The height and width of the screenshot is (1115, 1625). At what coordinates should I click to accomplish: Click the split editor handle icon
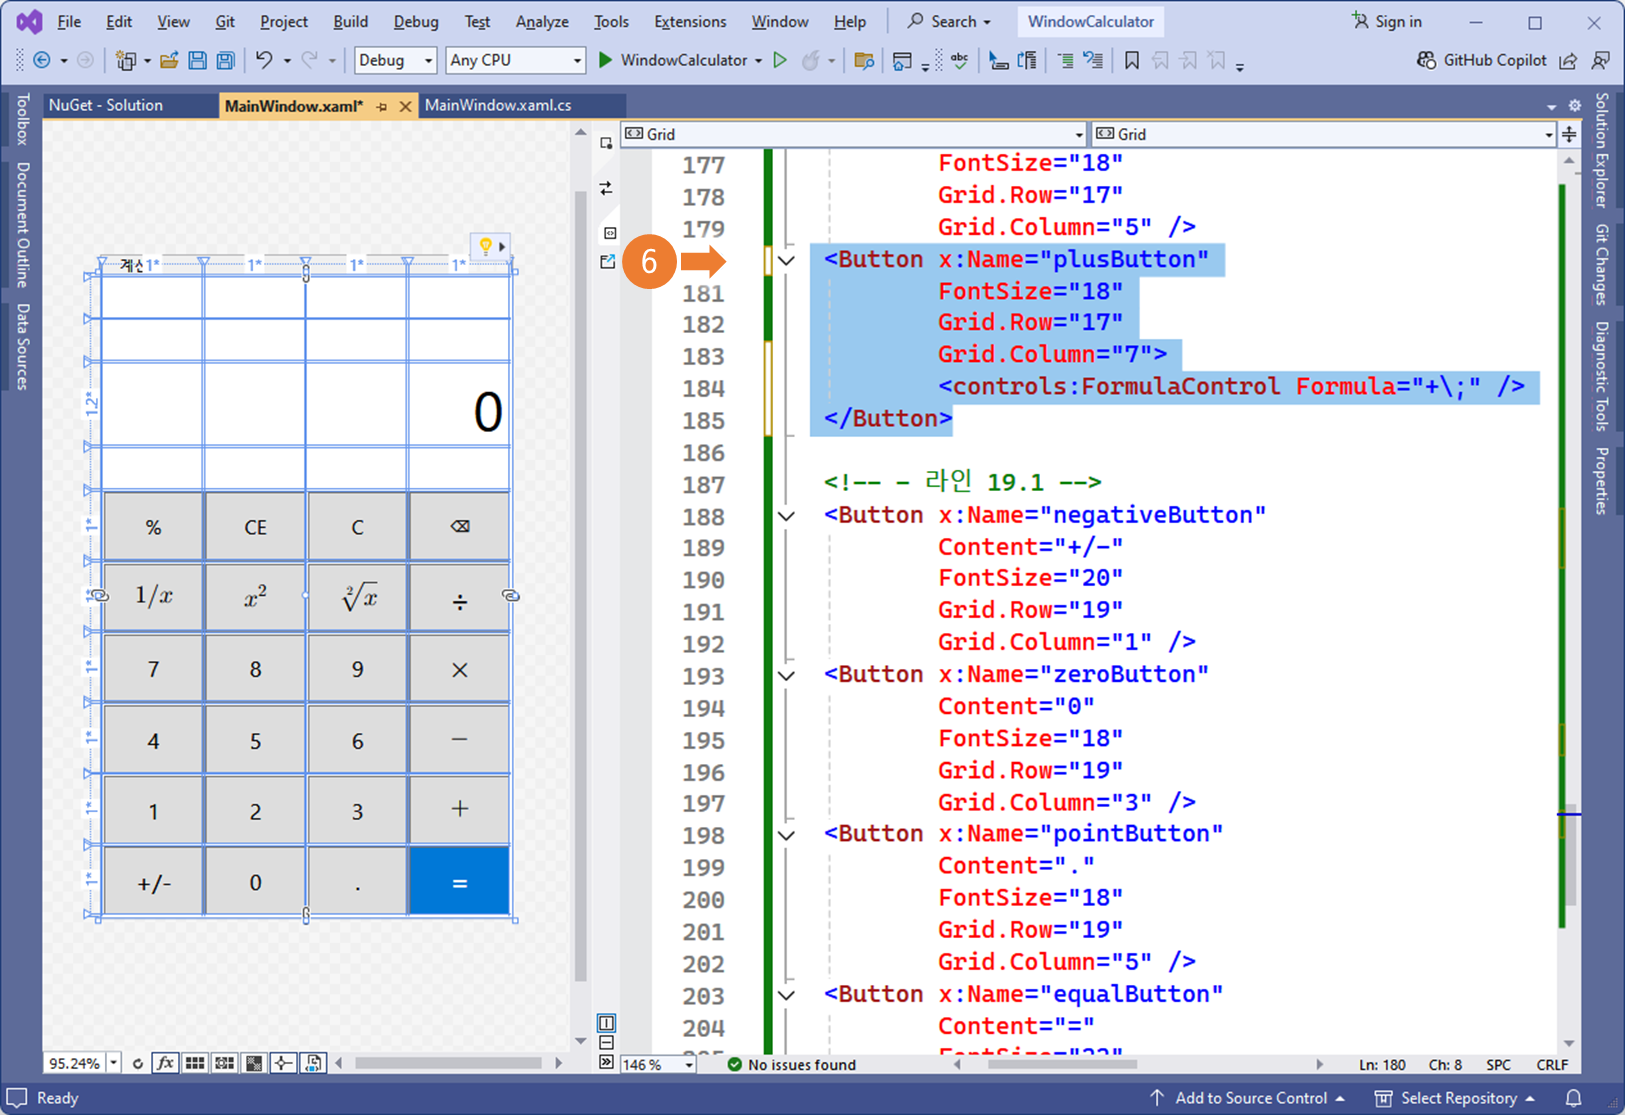1570,134
